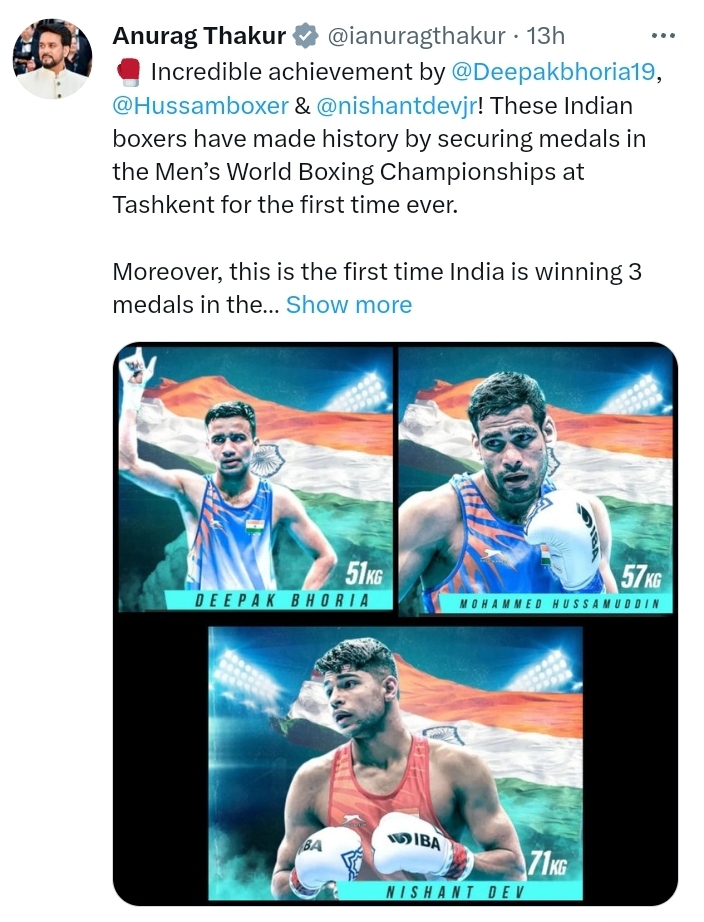
Task: Click the red boxing glove emoji
Action: point(128,72)
